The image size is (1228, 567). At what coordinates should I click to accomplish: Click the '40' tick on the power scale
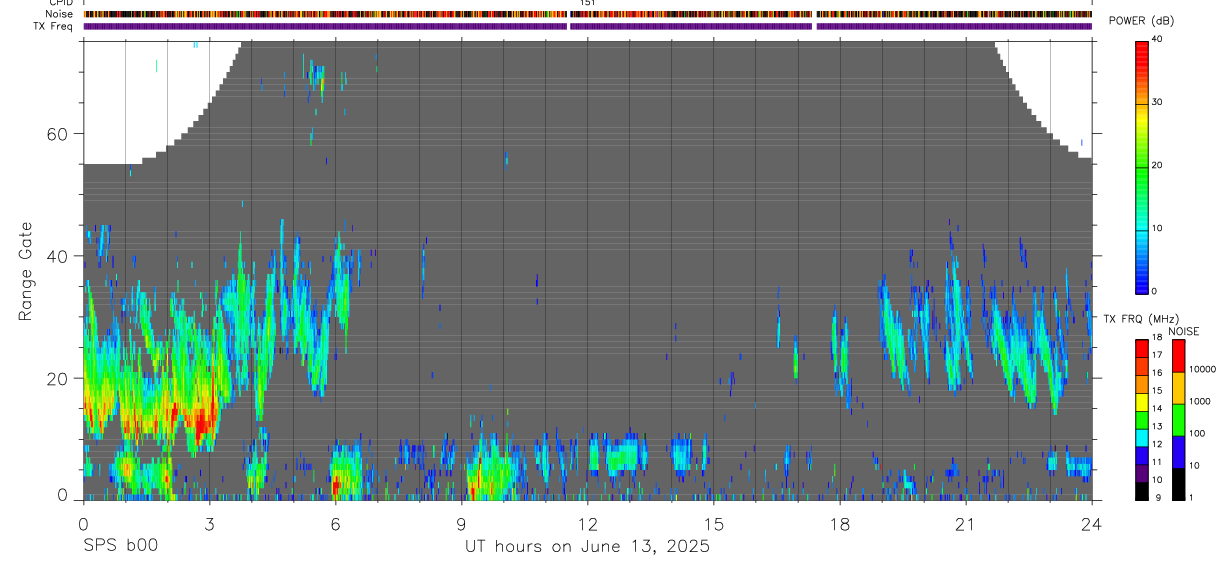tap(1157, 39)
